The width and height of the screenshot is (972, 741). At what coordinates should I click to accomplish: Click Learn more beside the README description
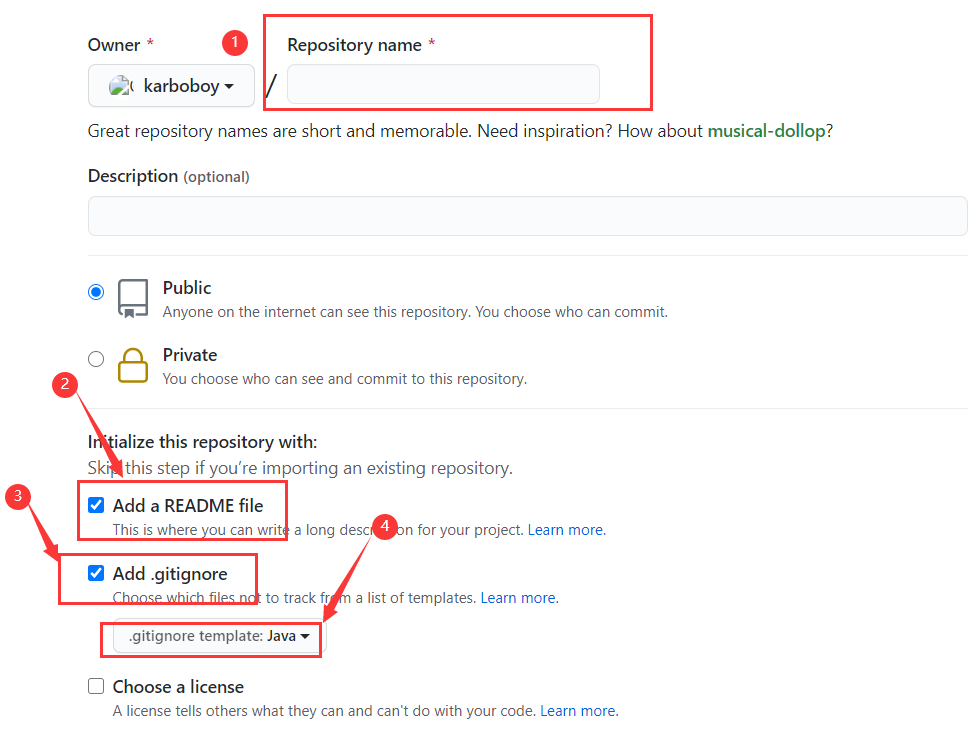pos(566,530)
